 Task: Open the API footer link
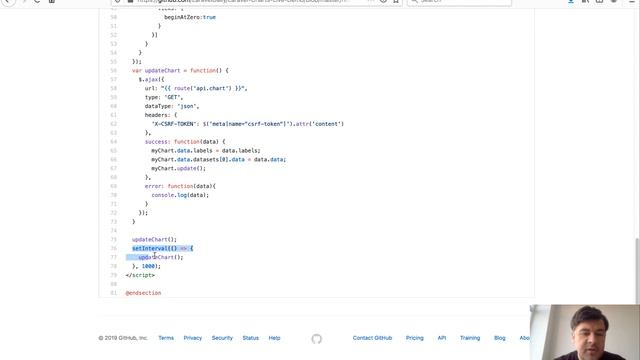[442, 338]
